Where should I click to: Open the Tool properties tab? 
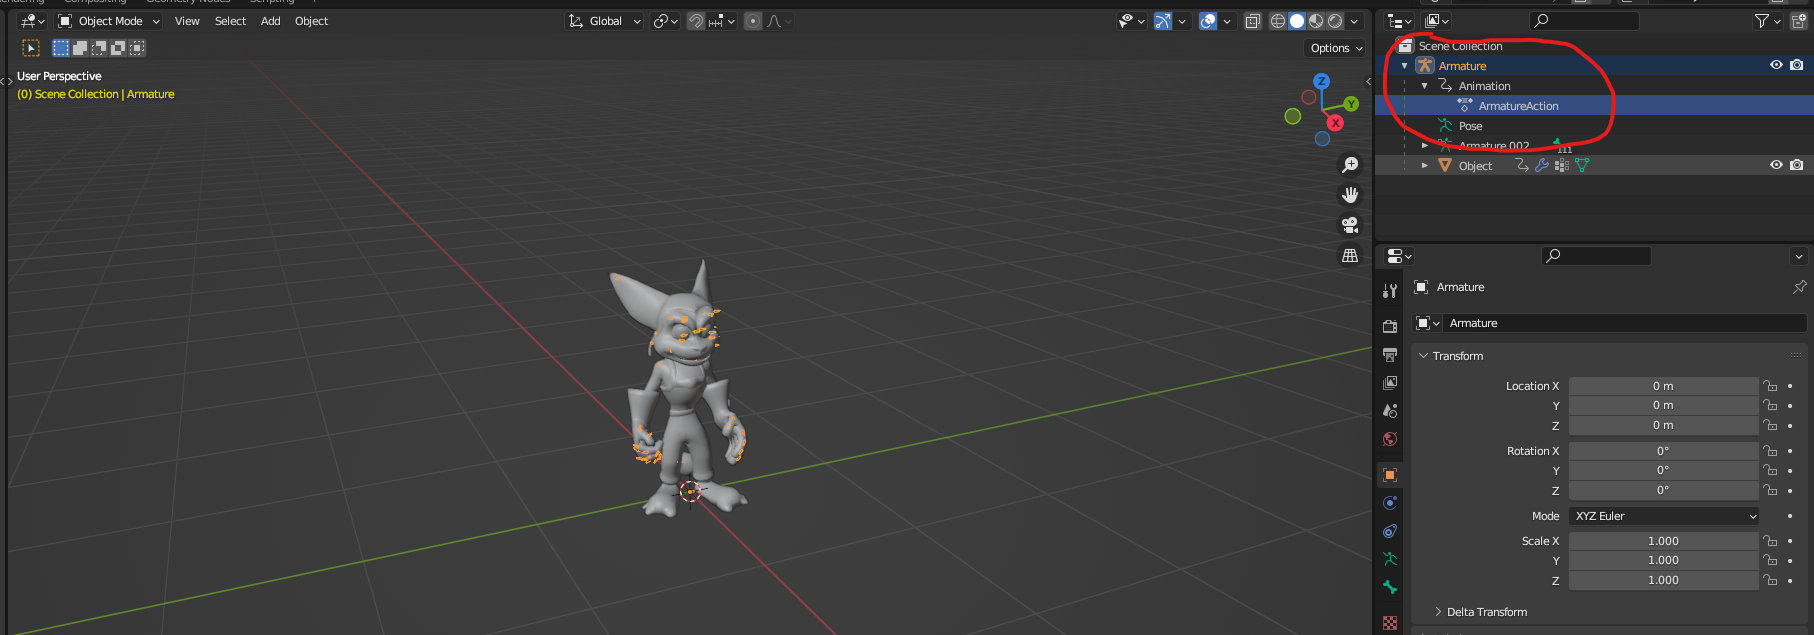[1390, 291]
